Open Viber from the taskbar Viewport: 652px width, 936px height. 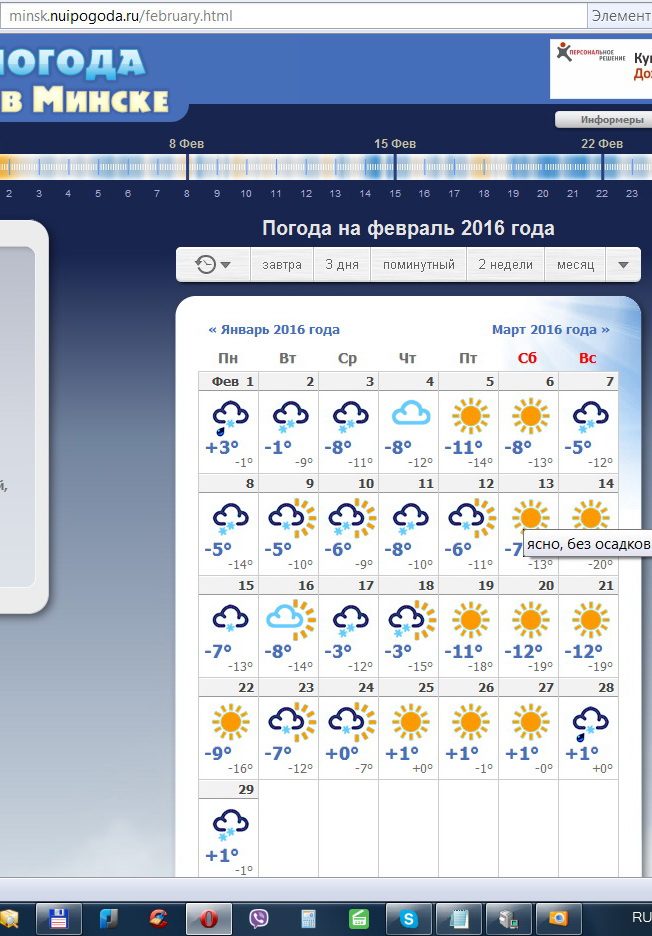259,918
